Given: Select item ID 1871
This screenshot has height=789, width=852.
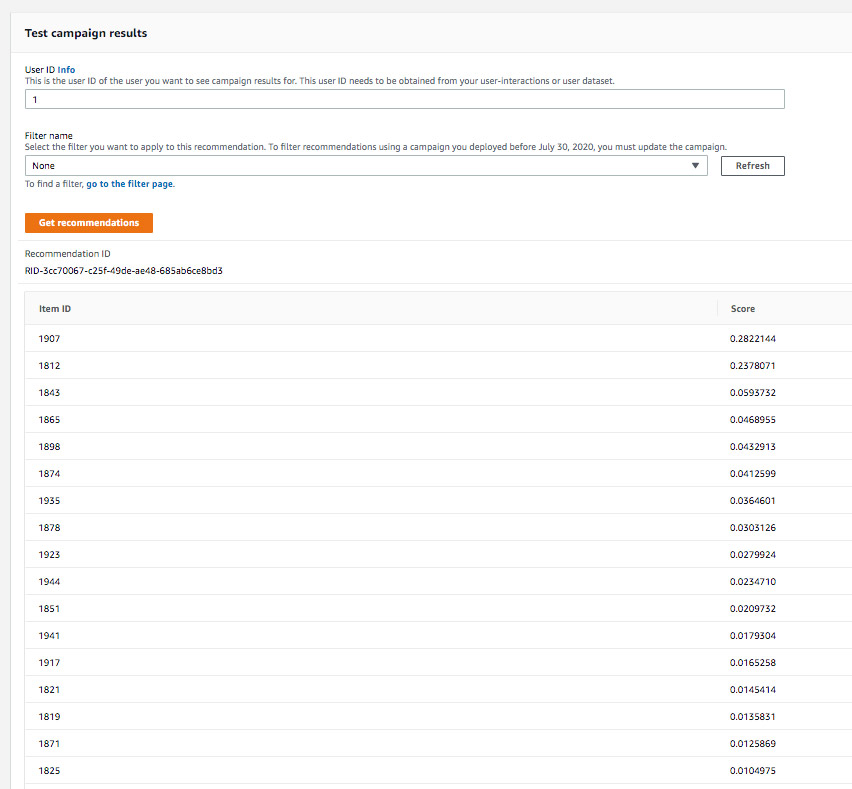Looking at the screenshot, I should pyautogui.click(x=49, y=743).
